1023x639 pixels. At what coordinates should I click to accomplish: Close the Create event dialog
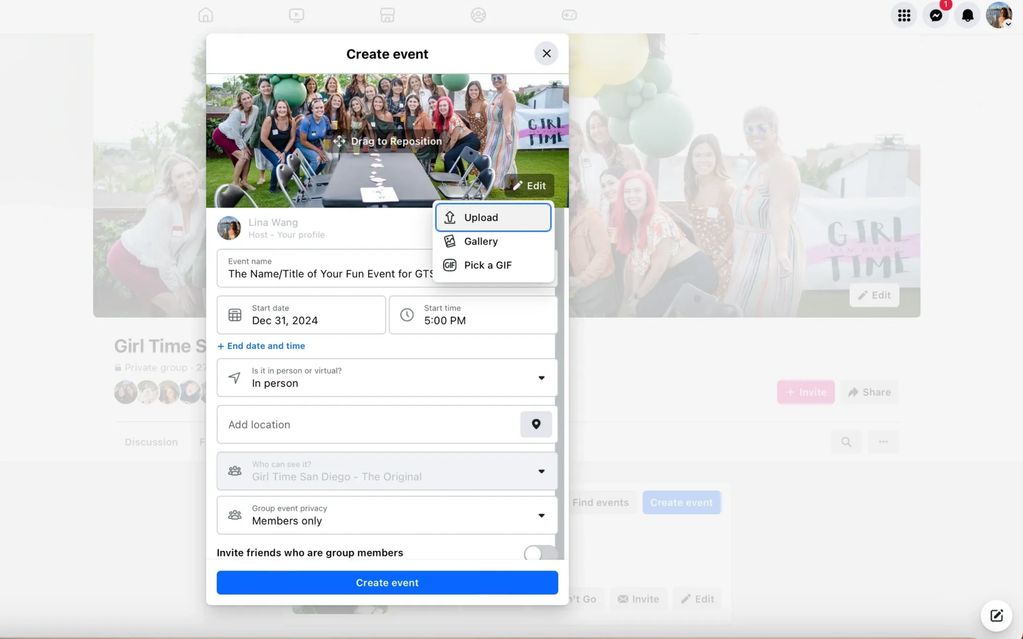pyautogui.click(x=546, y=54)
